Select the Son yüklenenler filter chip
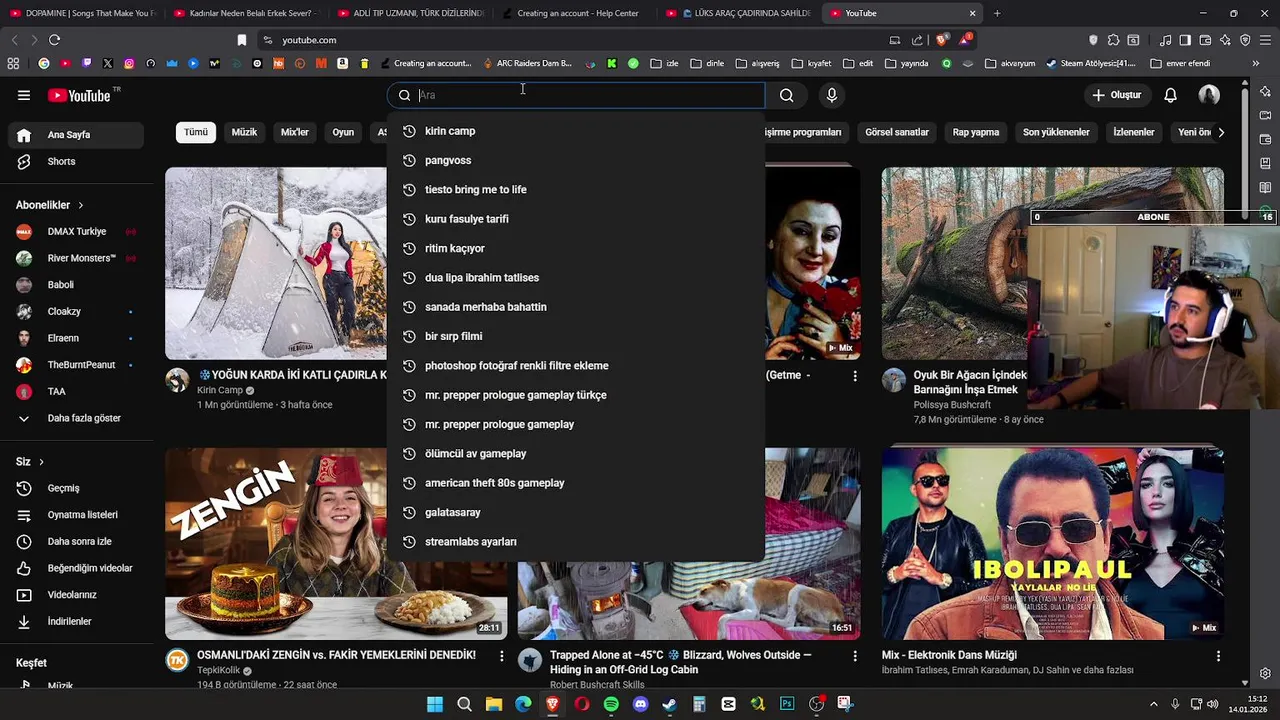 [x=1056, y=132]
